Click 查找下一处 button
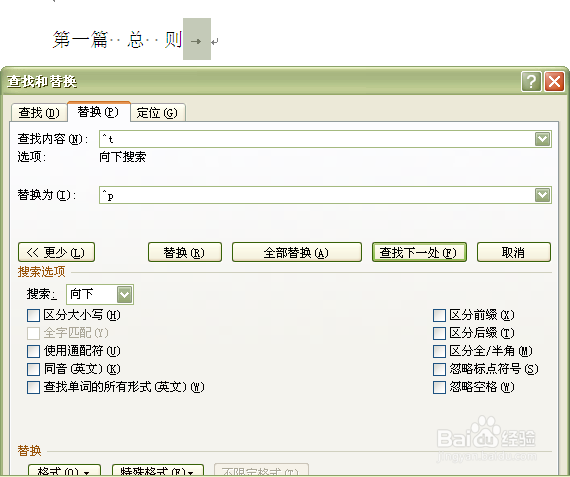Viewport: 570px width, 477px height. pyautogui.click(x=419, y=252)
